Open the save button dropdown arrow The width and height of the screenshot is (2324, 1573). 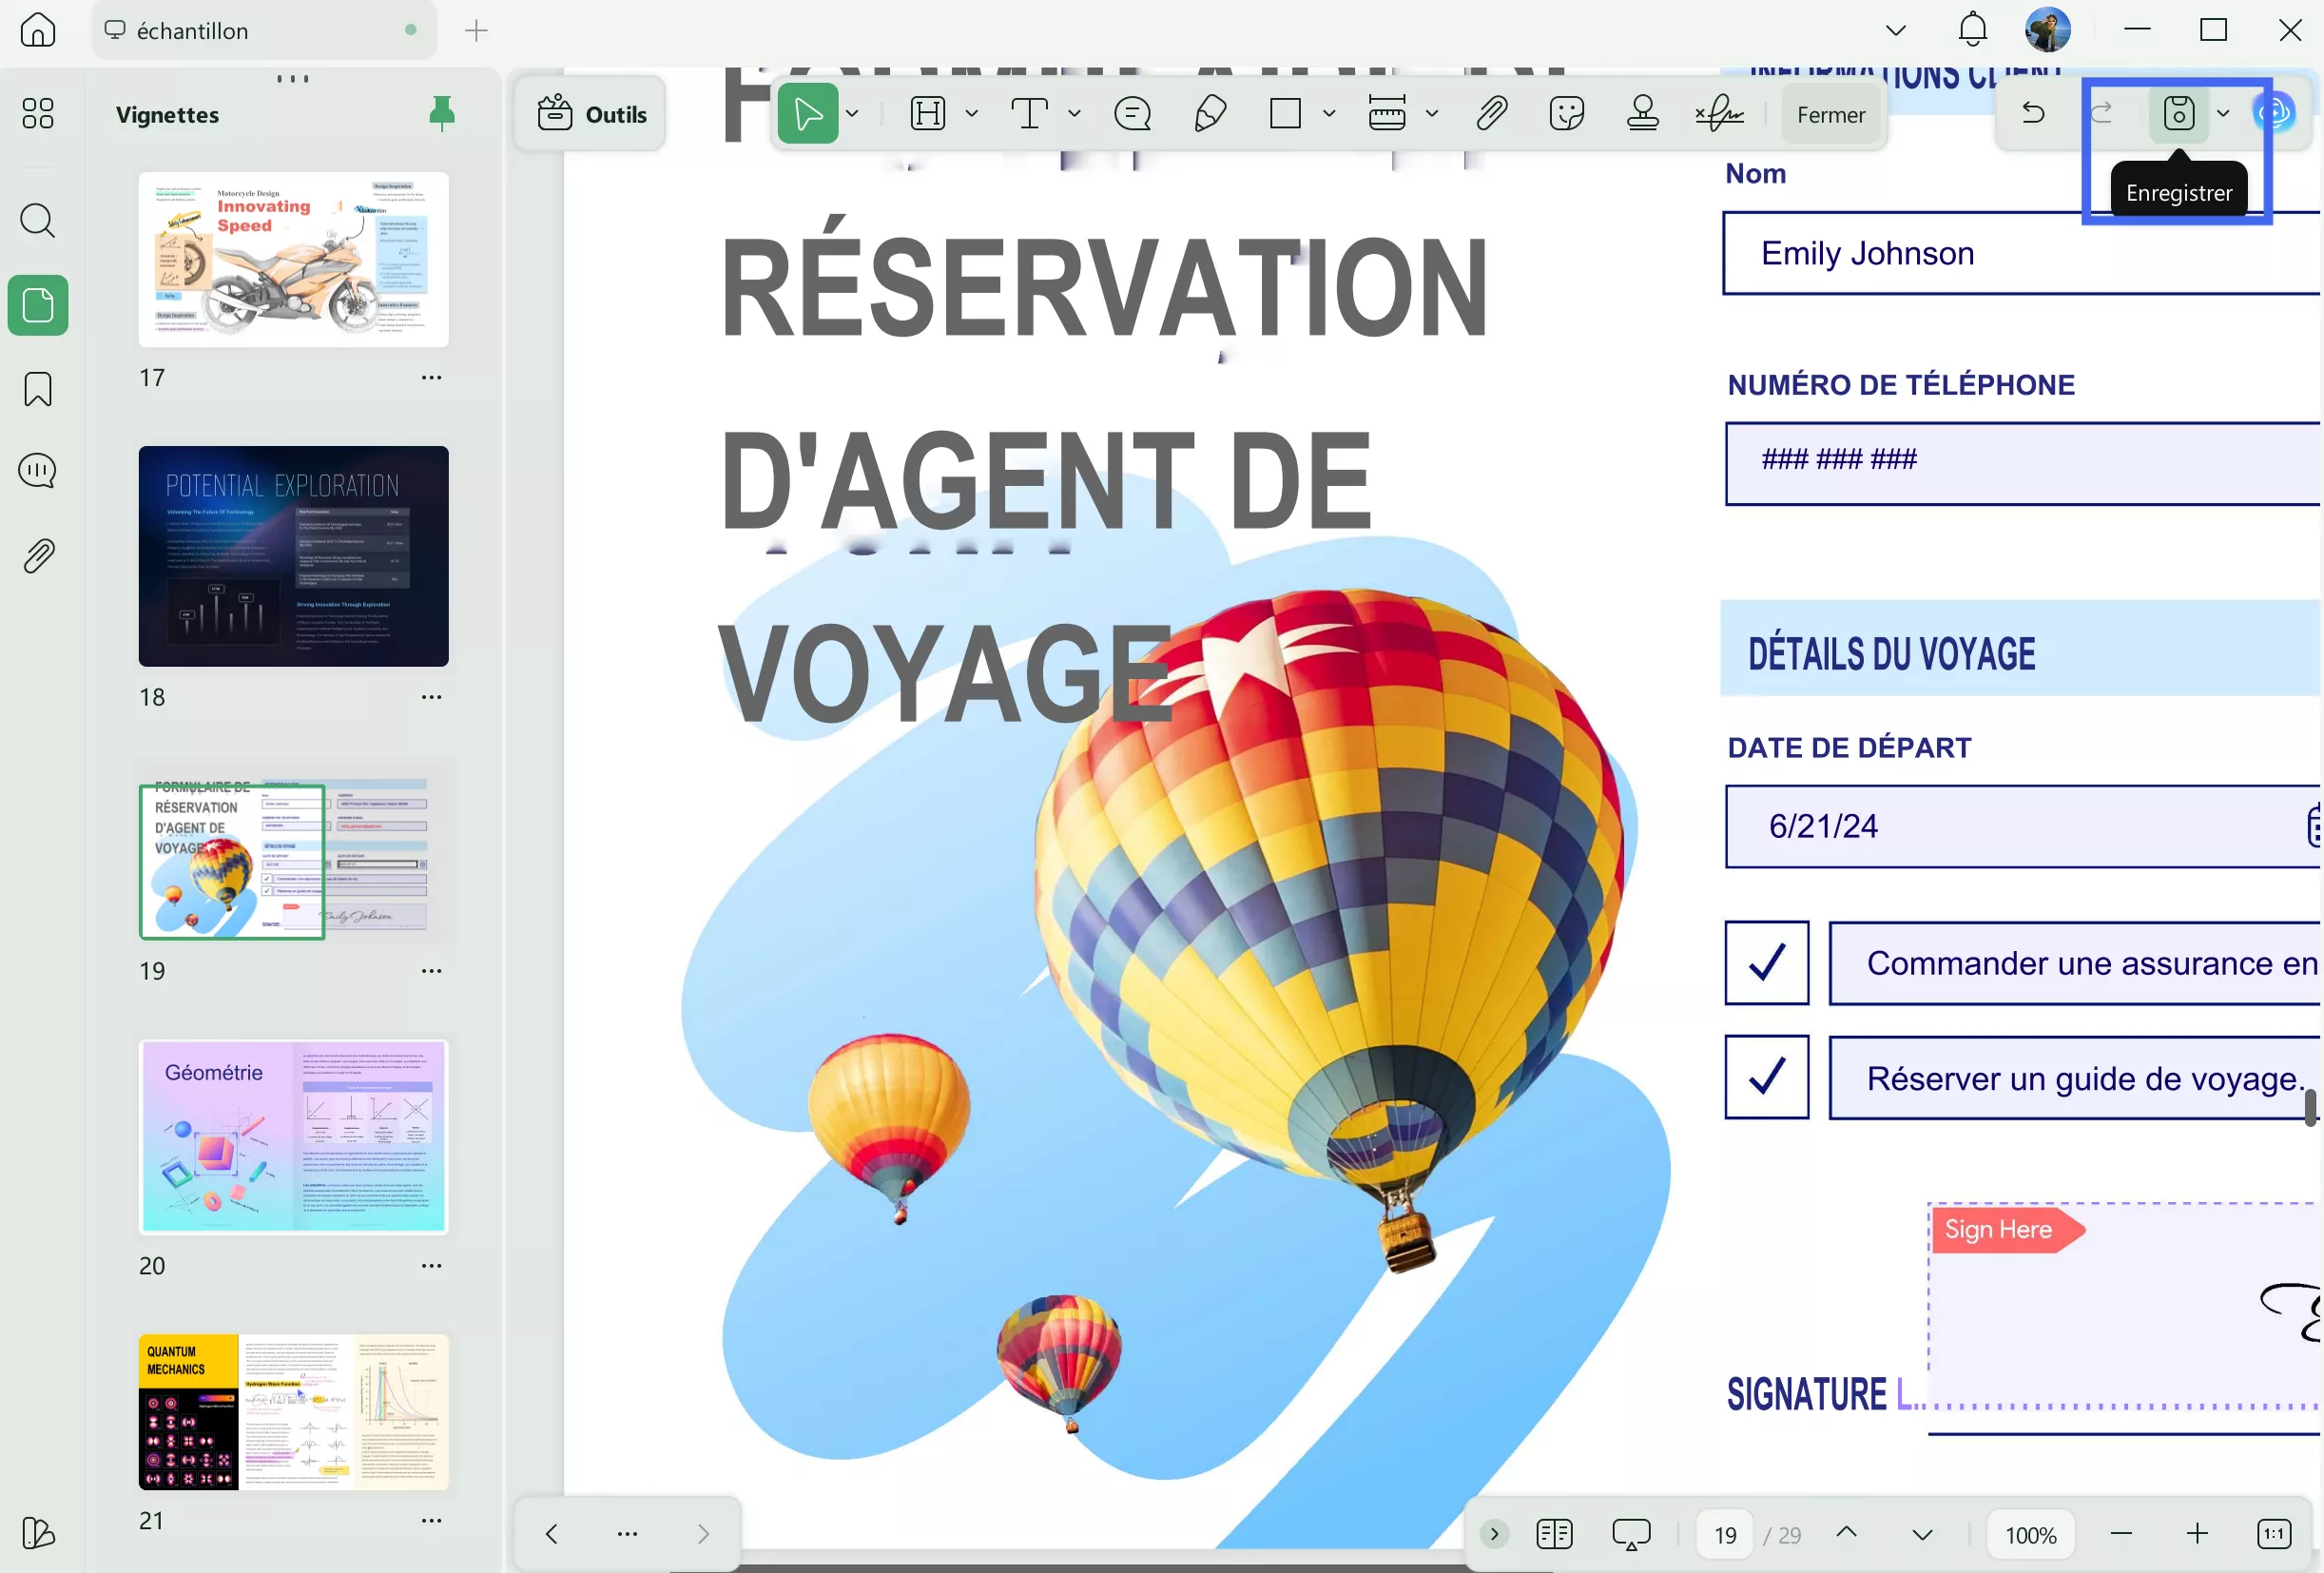pyautogui.click(x=2224, y=113)
